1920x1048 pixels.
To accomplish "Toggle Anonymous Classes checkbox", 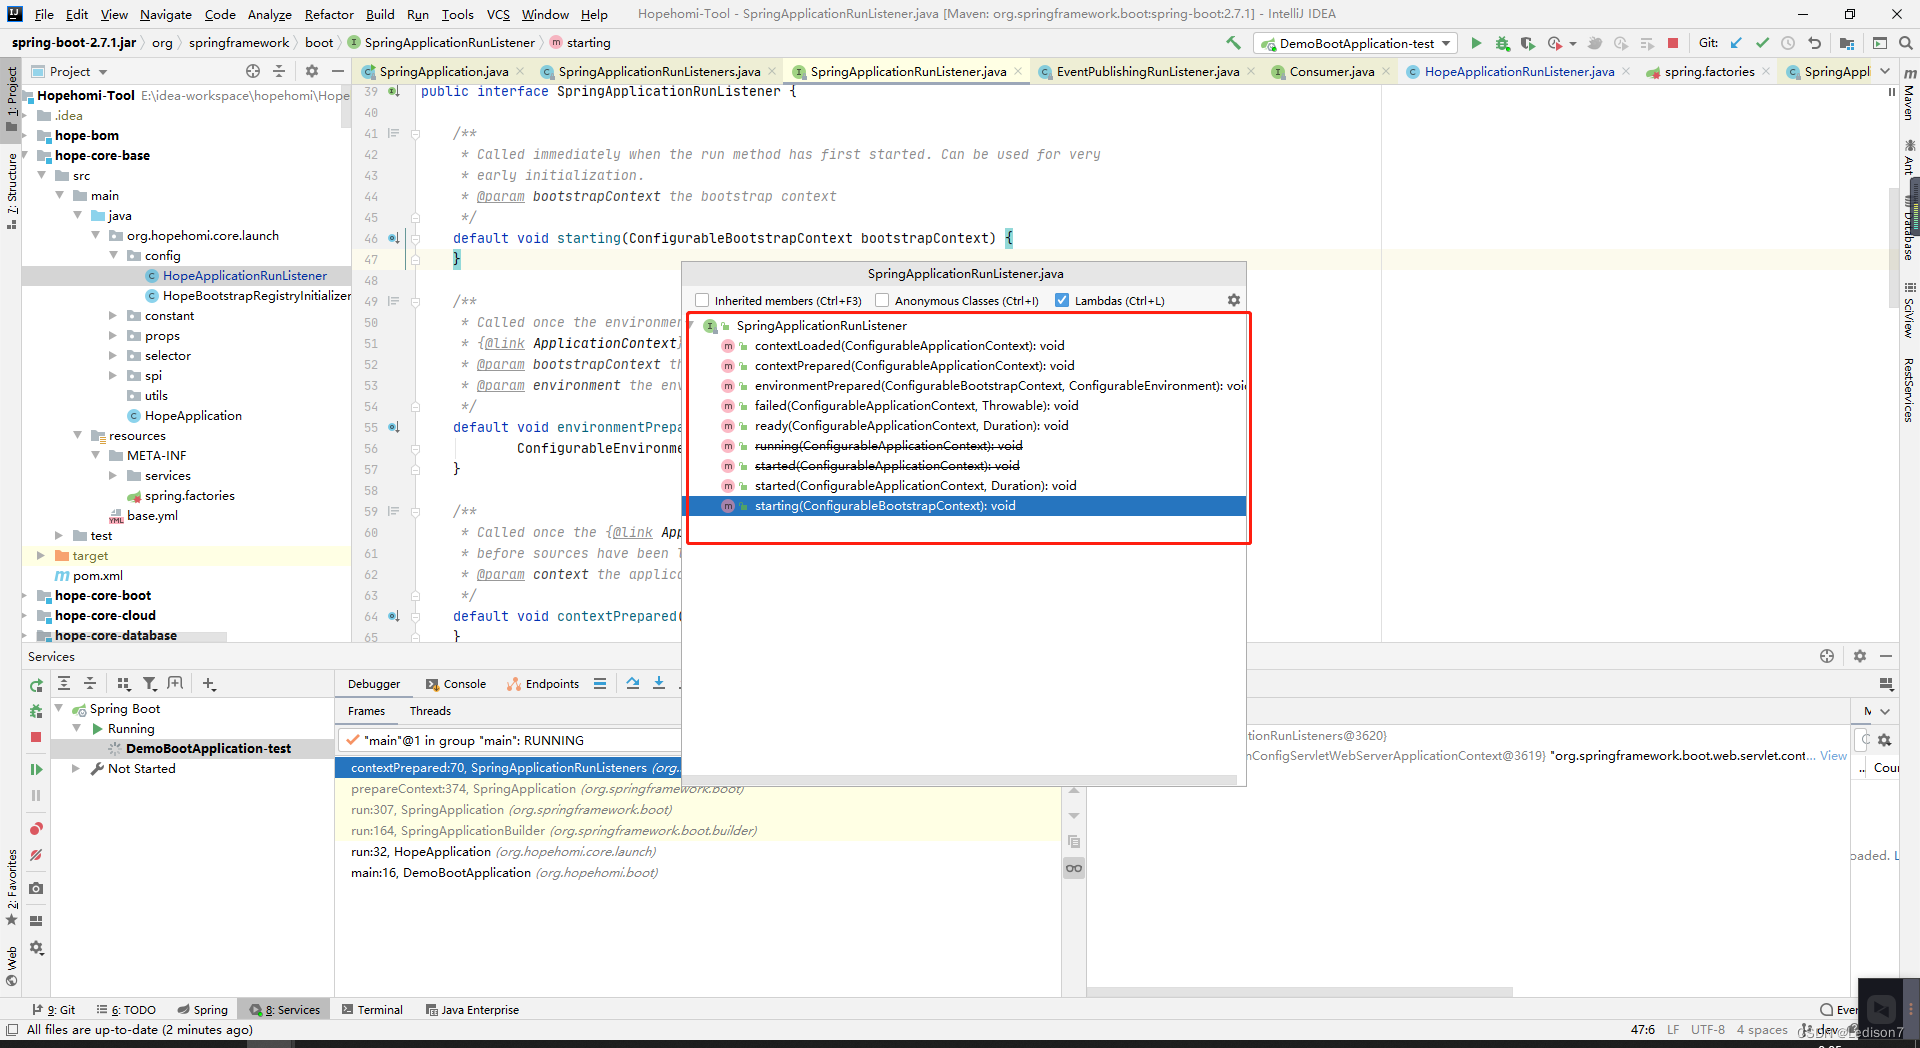I will pos(882,300).
